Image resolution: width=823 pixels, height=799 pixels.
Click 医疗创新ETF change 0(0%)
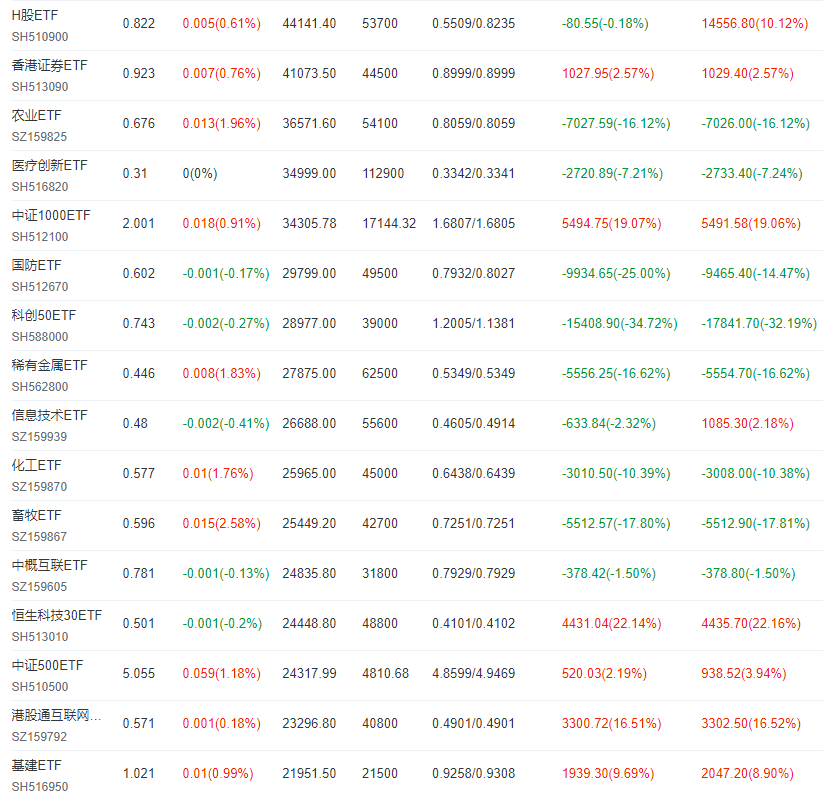[200, 173]
